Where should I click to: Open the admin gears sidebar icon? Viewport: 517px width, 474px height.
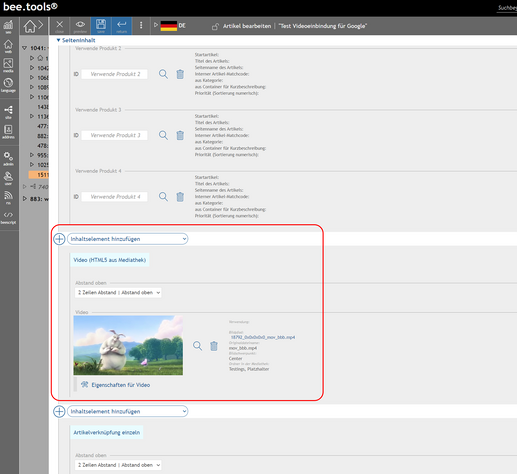[x=8, y=159]
